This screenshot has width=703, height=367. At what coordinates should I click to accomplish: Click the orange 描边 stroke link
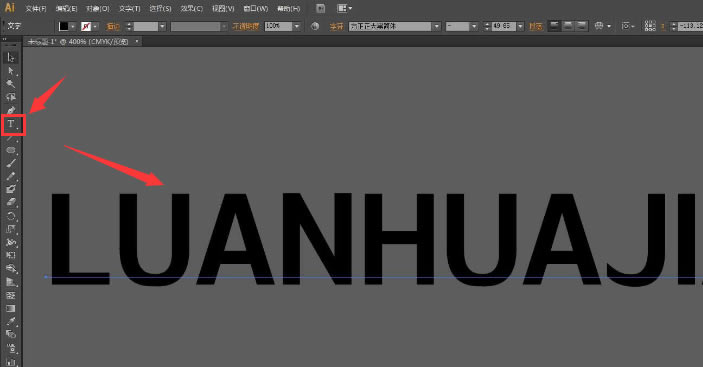click(x=113, y=27)
